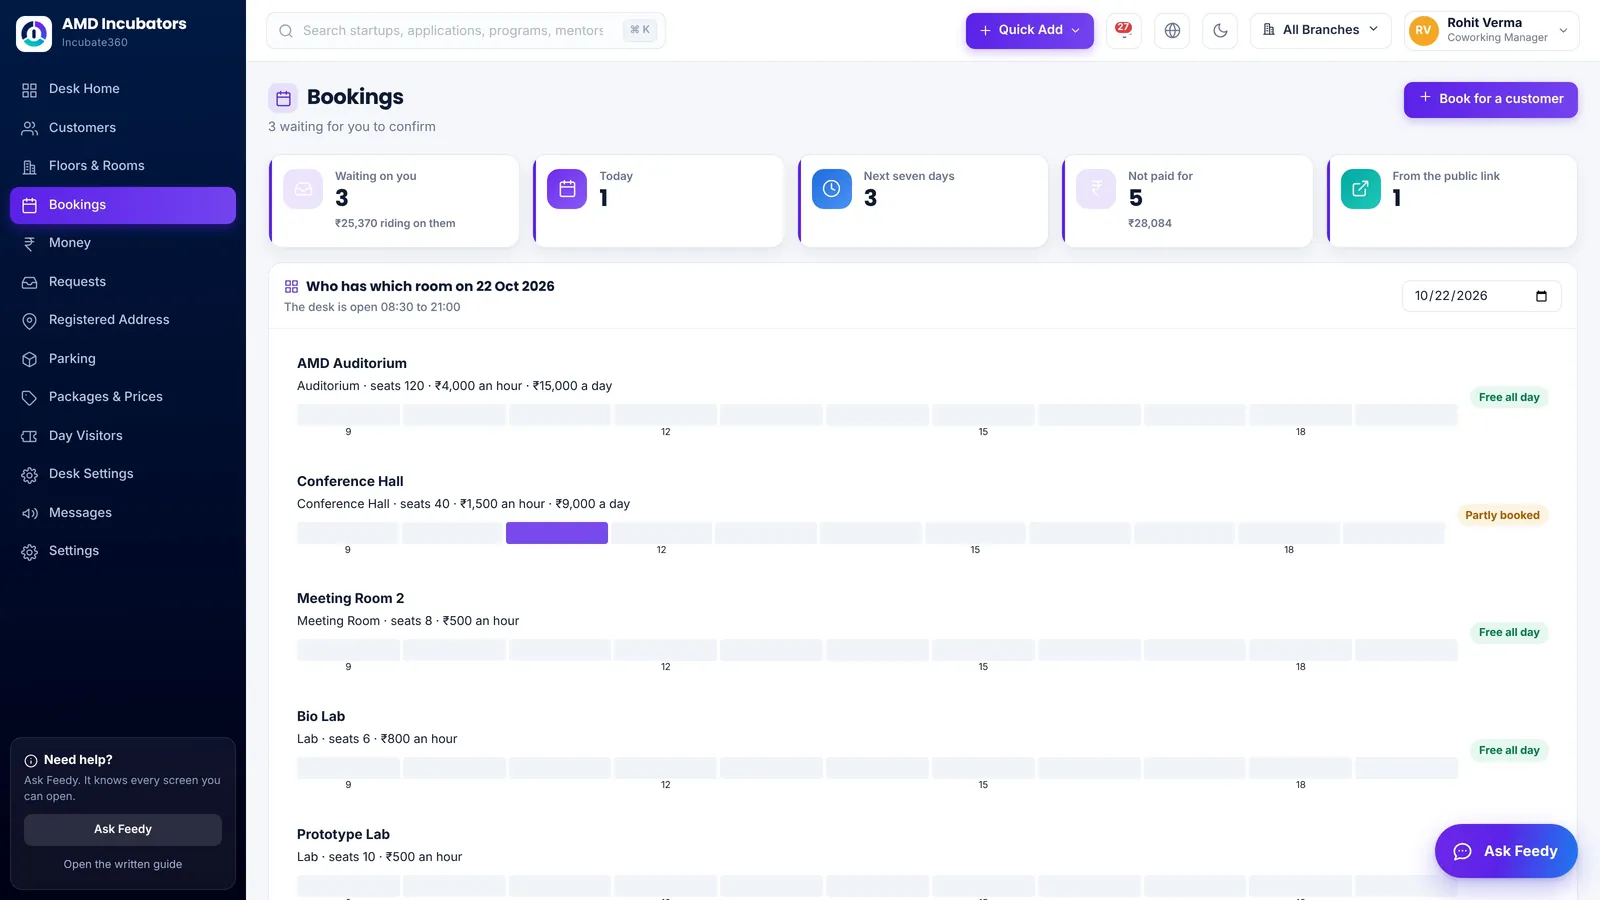This screenshot has width=1600, height=900.
Task: Expand Rohit Verma profile menu
Action: tap(1492, 30)
